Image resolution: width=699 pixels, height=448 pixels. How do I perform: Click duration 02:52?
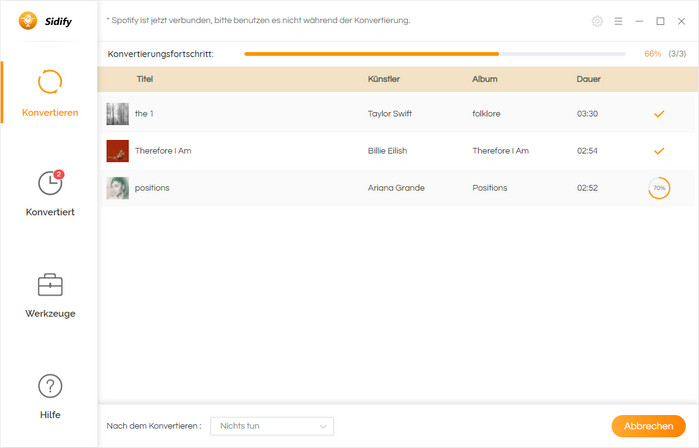pyautogui.click(x=587, y=188)
